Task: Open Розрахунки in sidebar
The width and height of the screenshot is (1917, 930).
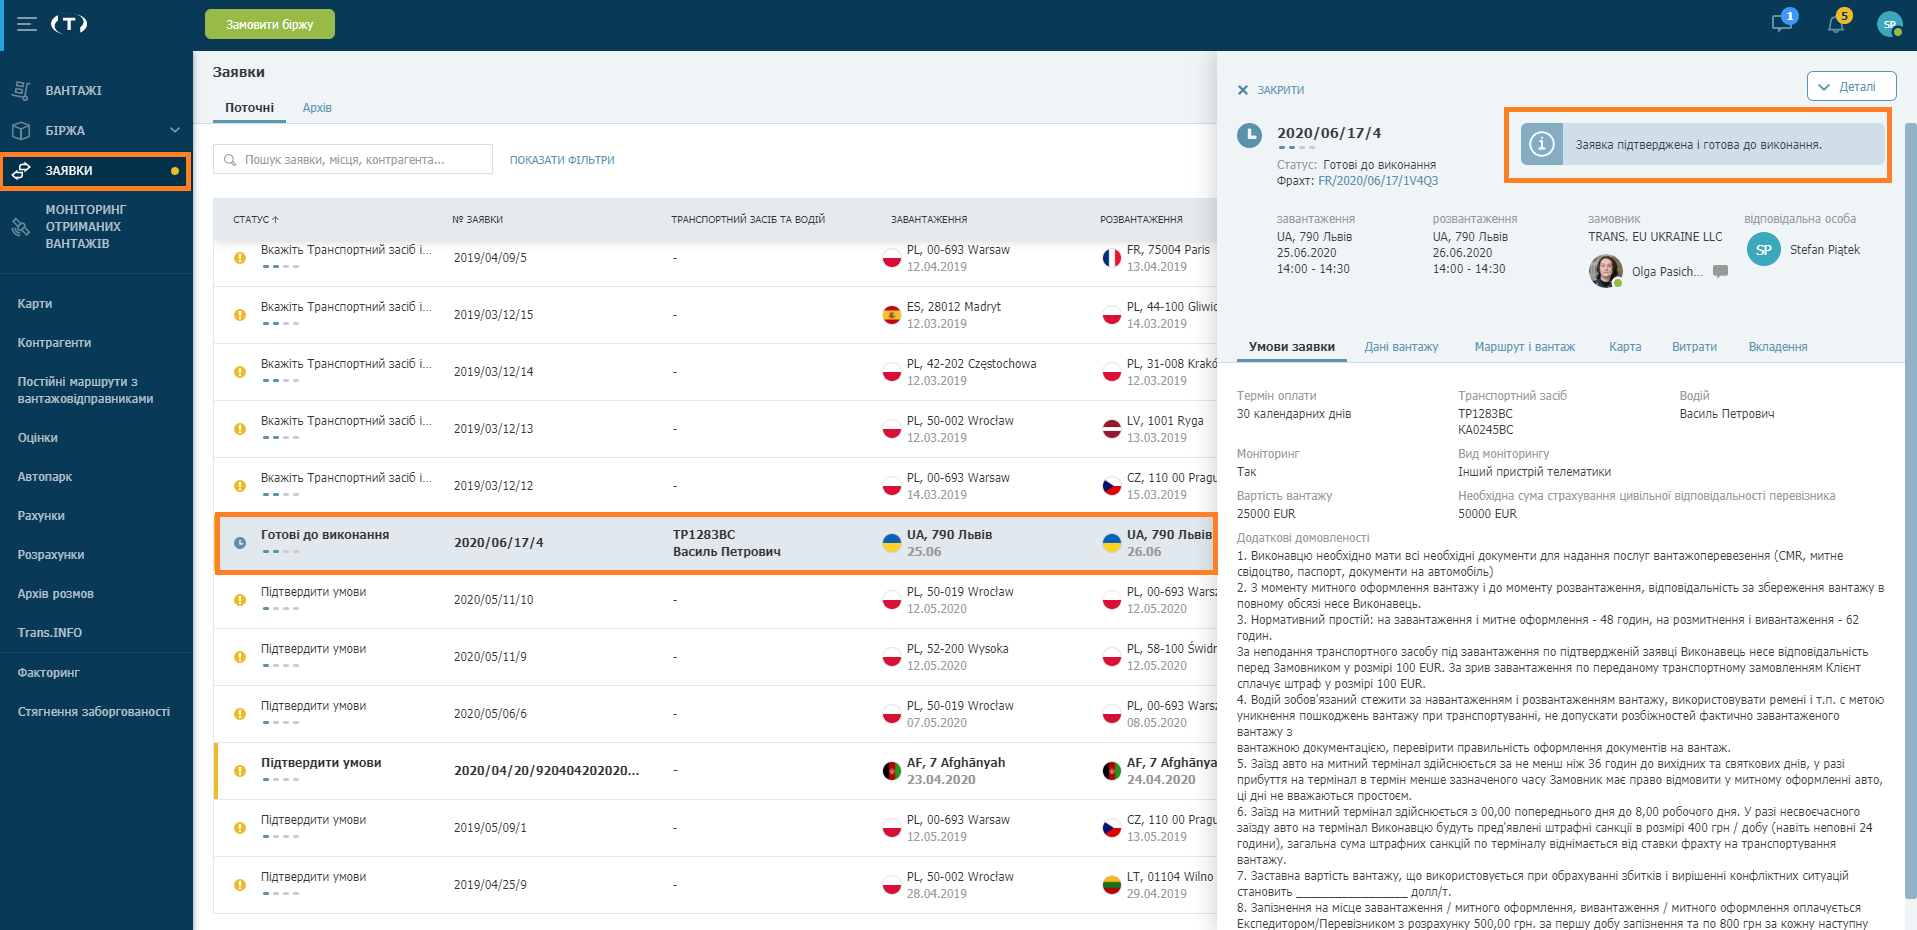Action: tap(51, 555)
